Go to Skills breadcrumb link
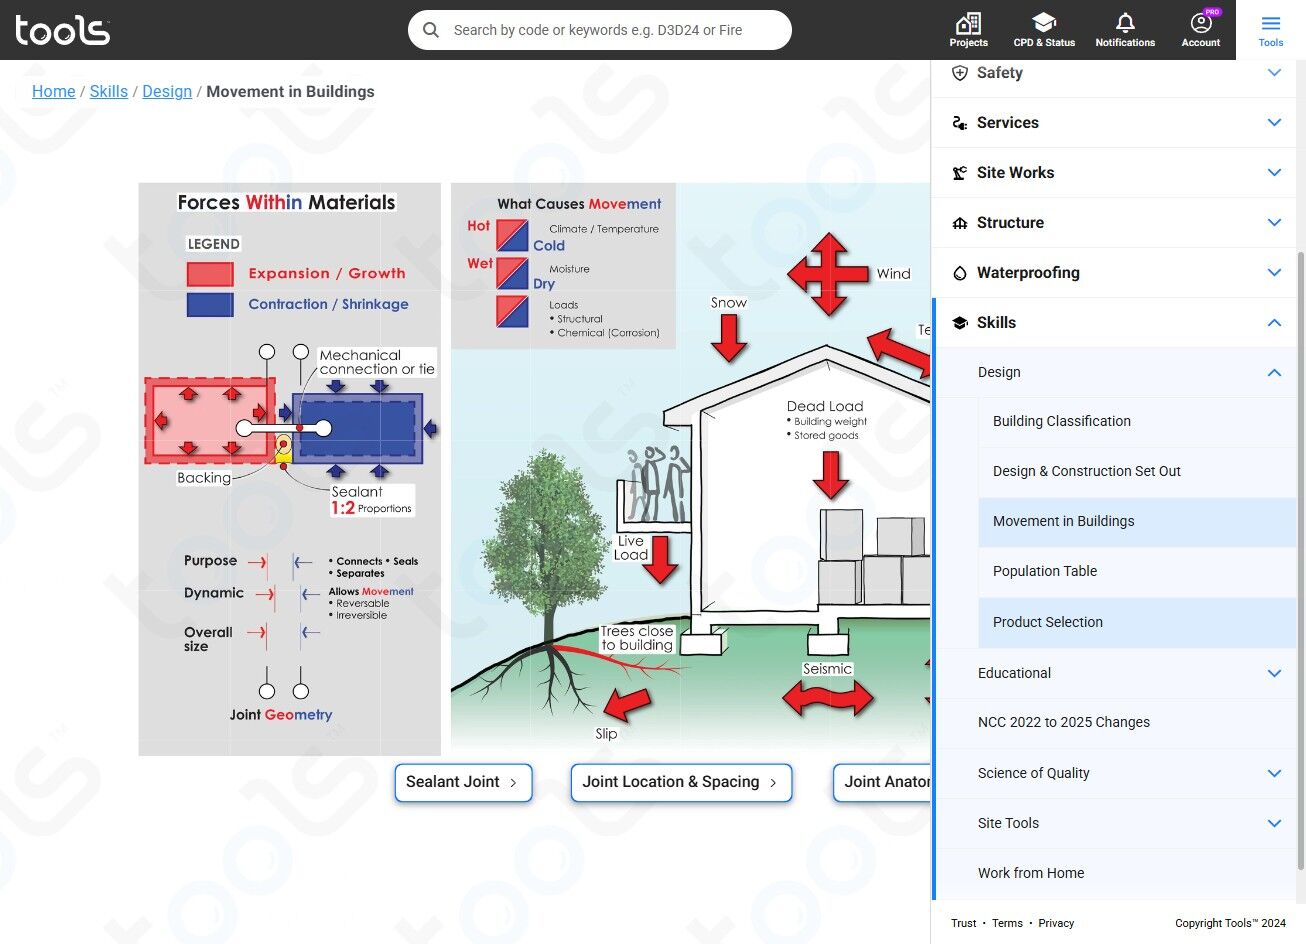The width and height of the screenshot is (1306, 944). 109,91
